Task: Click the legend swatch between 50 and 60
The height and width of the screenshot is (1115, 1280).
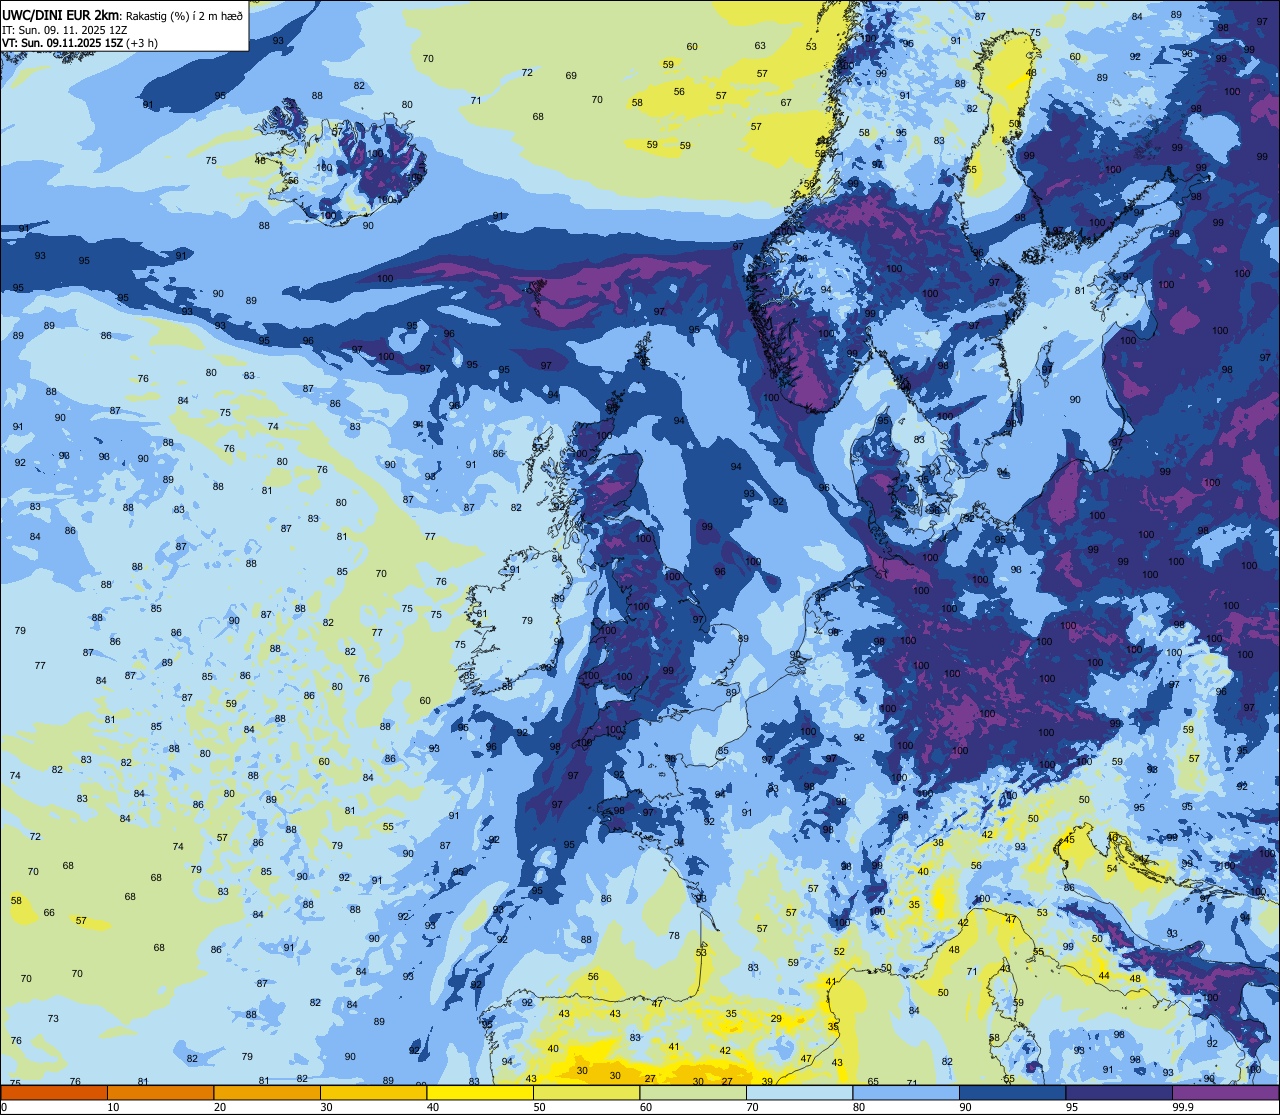Action: (586, 1092)
